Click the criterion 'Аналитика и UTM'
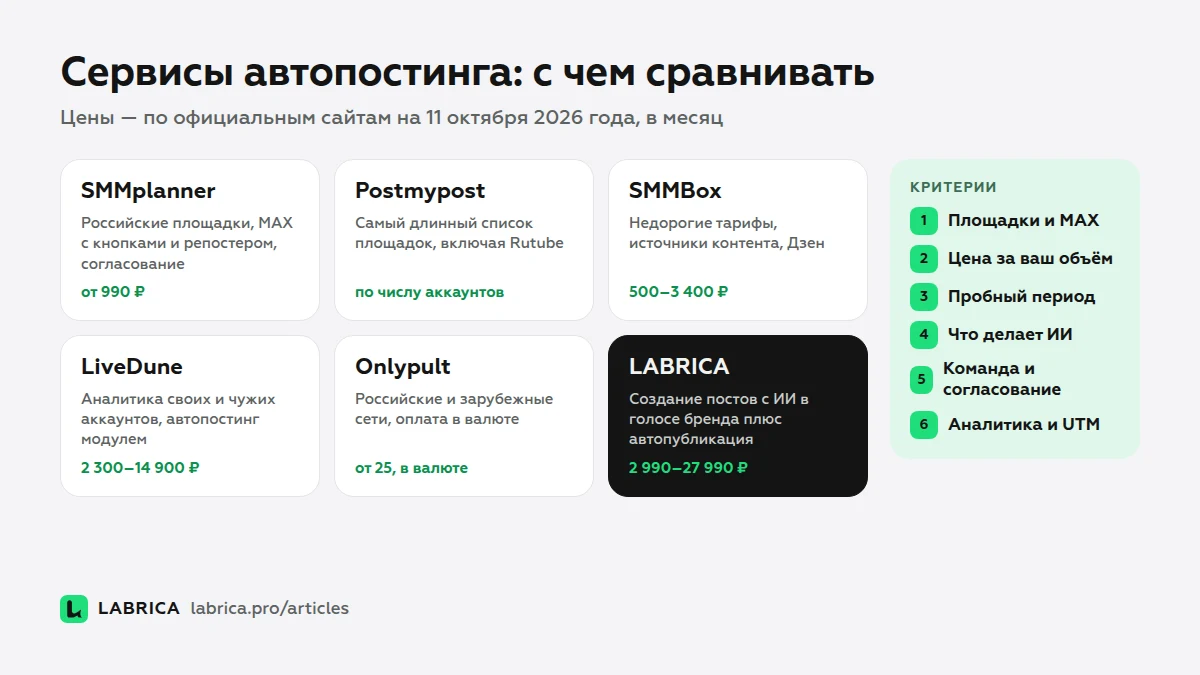Image resolution: width=1200 pixels, height=675 pixels. point(1024,424)
